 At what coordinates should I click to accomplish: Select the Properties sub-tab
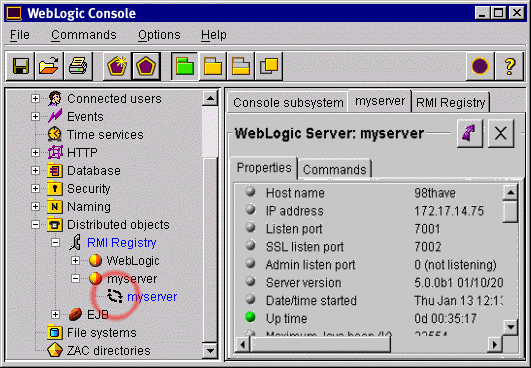264,168
